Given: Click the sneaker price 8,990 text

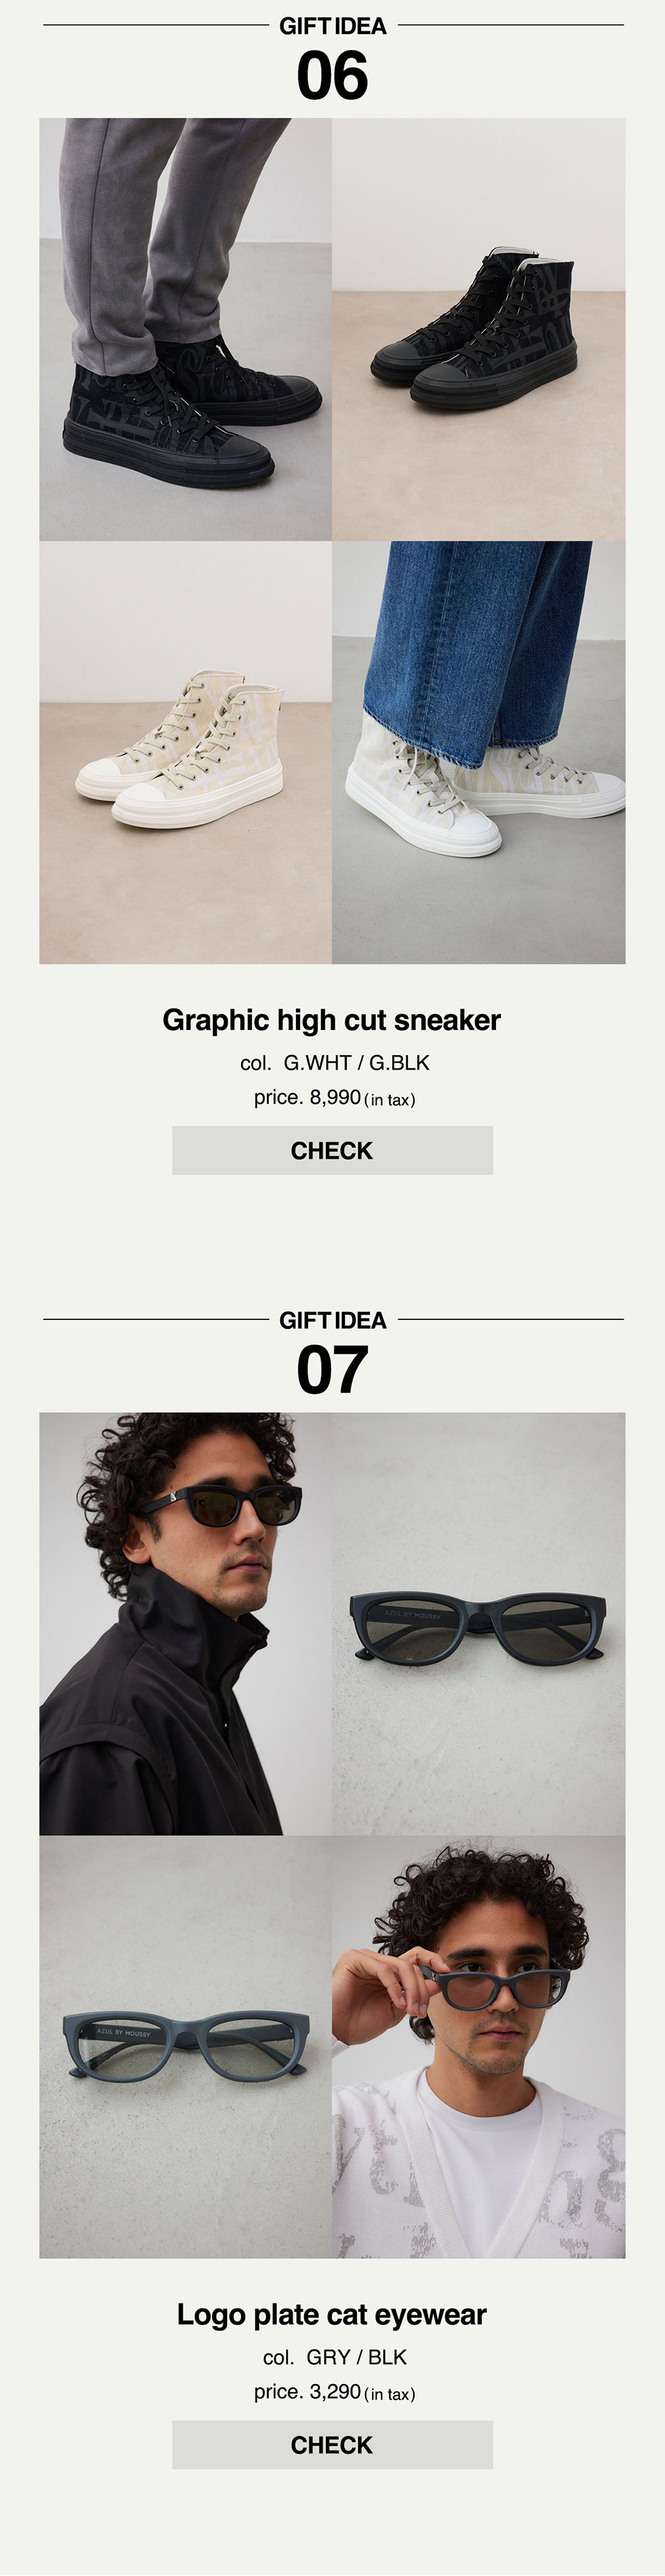Looking at the screenshot, I should 335,1097.
